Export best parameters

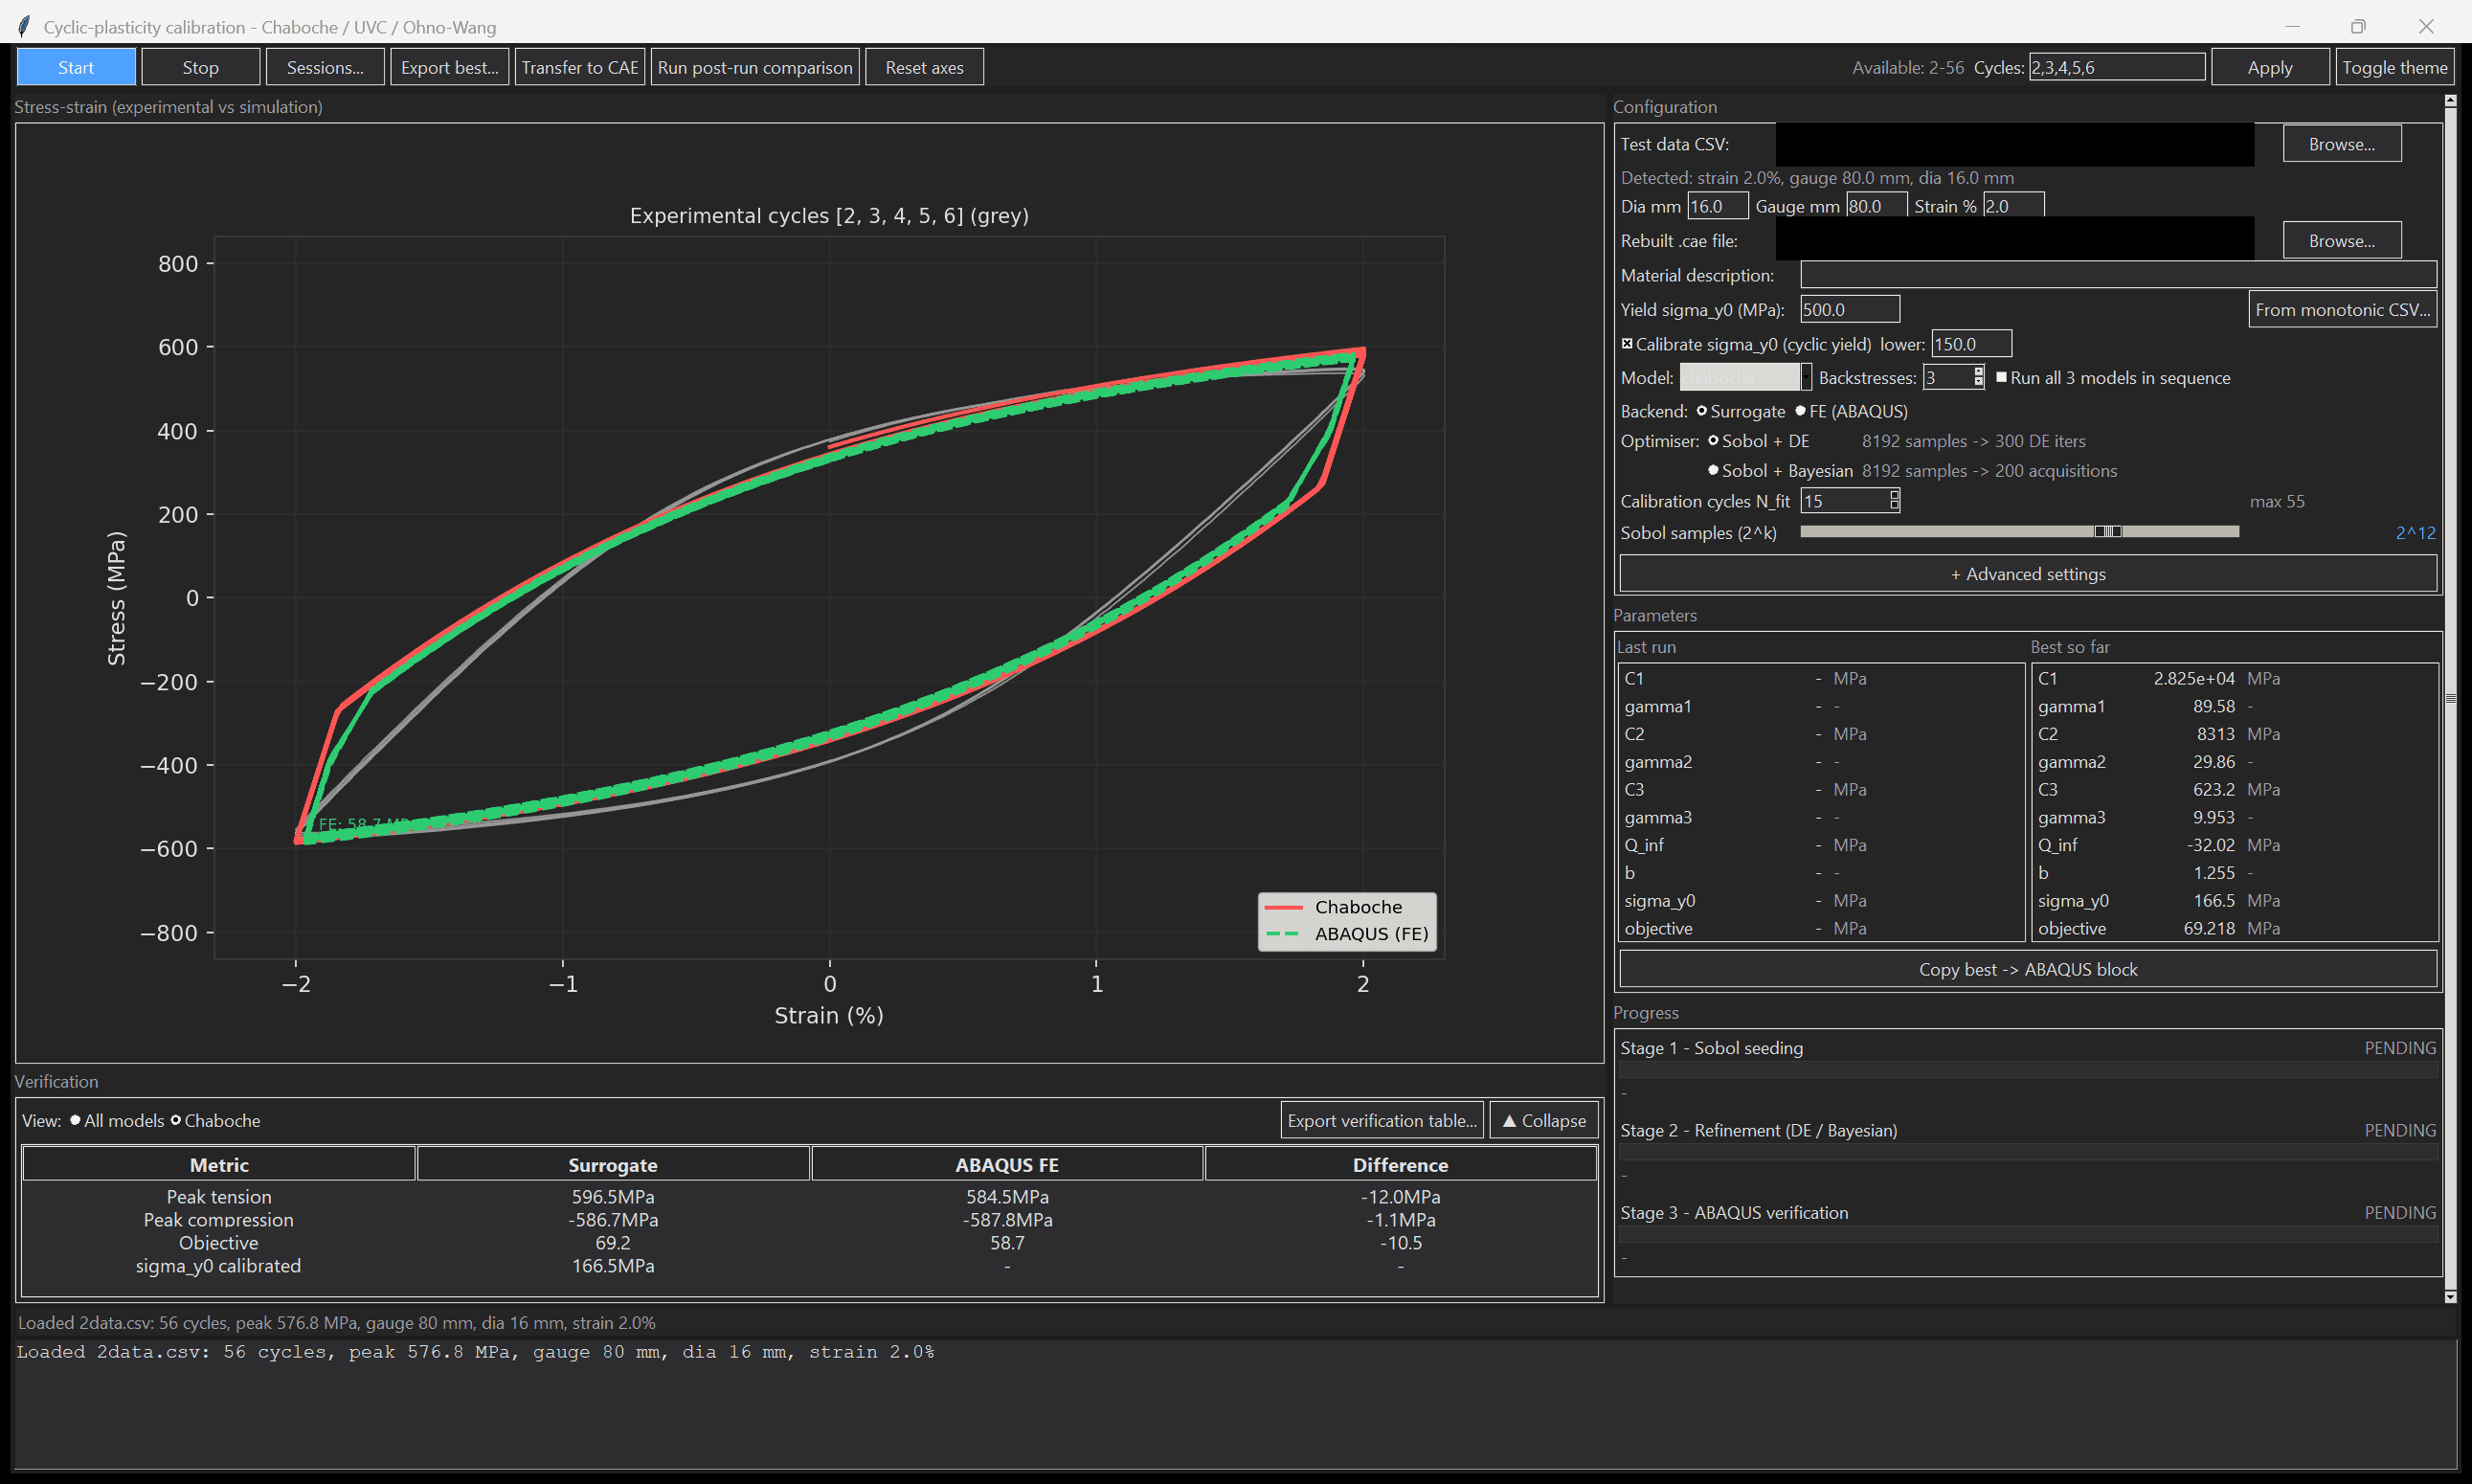(449, 67)
